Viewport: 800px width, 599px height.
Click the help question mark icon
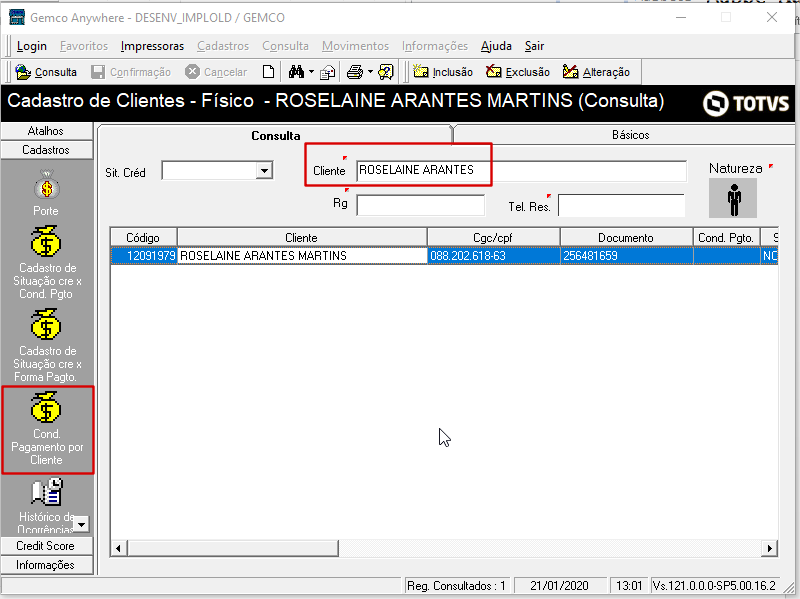point(386,72)
